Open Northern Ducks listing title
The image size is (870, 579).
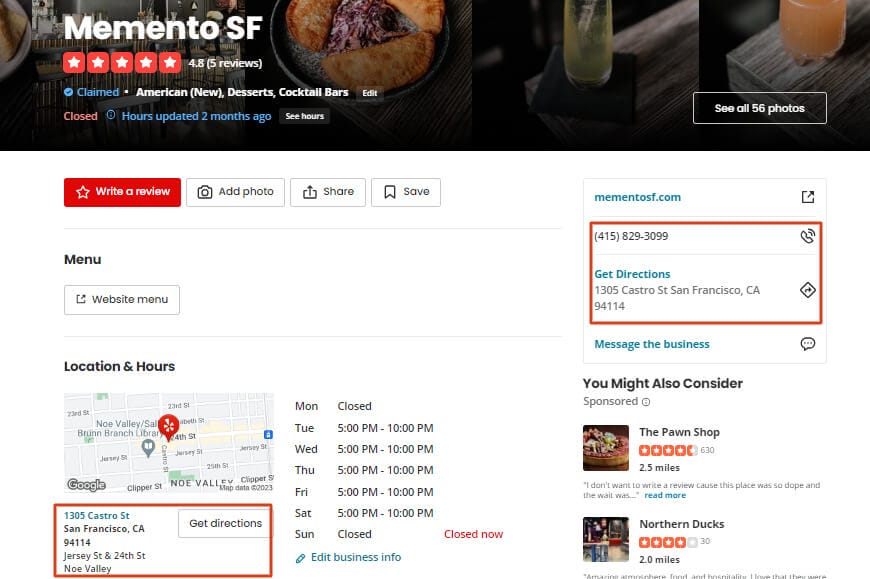pos(681,524)
